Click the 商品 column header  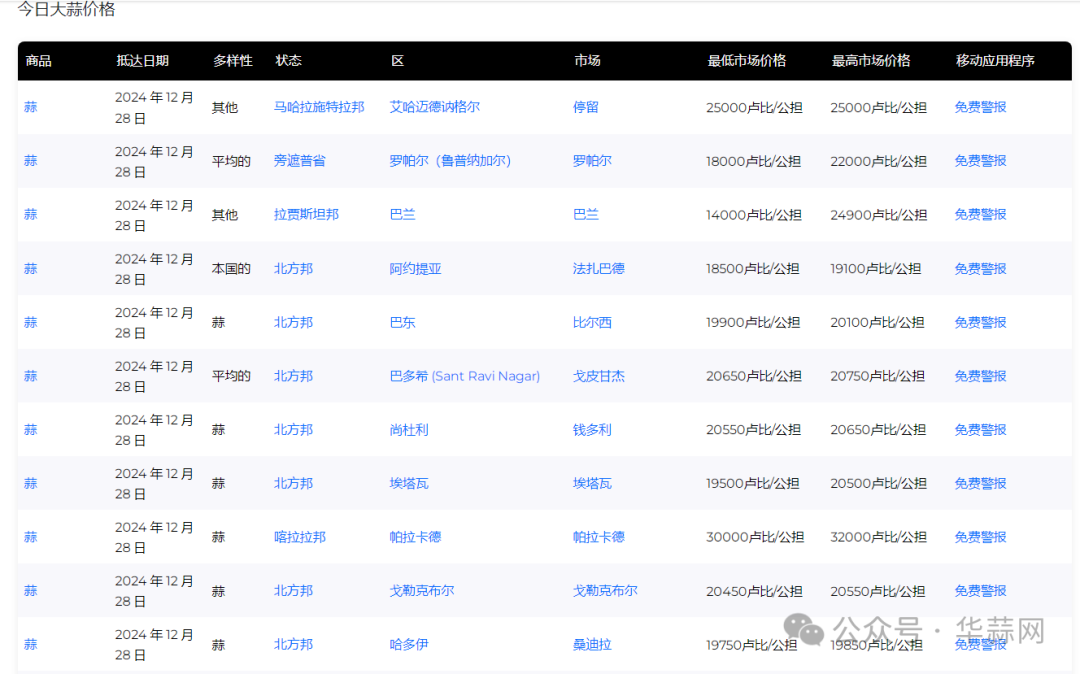click(39, 61)
